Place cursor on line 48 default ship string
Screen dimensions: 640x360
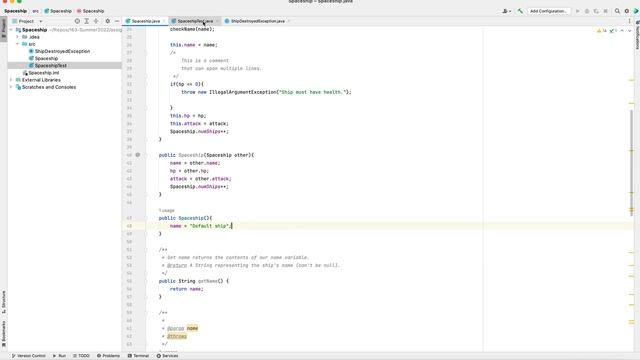pos(210,226)
